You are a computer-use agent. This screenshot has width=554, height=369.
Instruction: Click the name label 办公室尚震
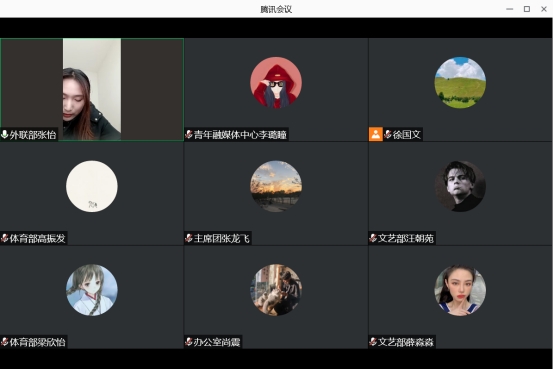(217, 342)
